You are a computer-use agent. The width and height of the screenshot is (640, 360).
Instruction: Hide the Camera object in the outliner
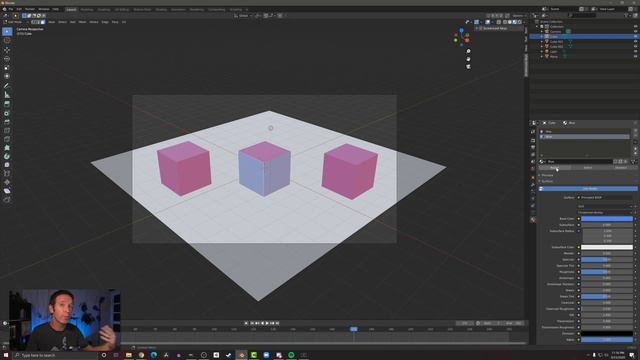tap(635, 31)
